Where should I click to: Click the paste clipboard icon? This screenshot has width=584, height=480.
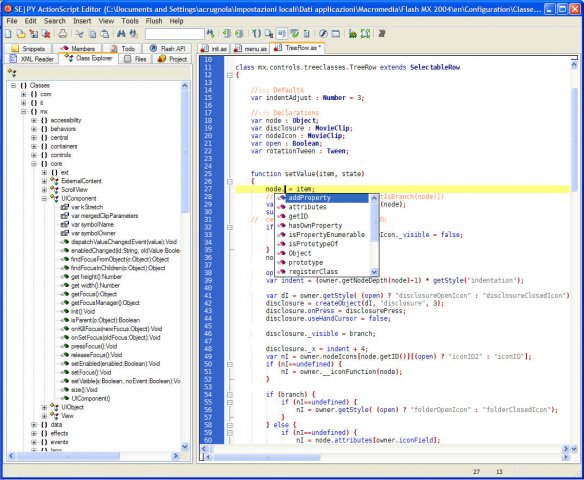coord(105,34)
